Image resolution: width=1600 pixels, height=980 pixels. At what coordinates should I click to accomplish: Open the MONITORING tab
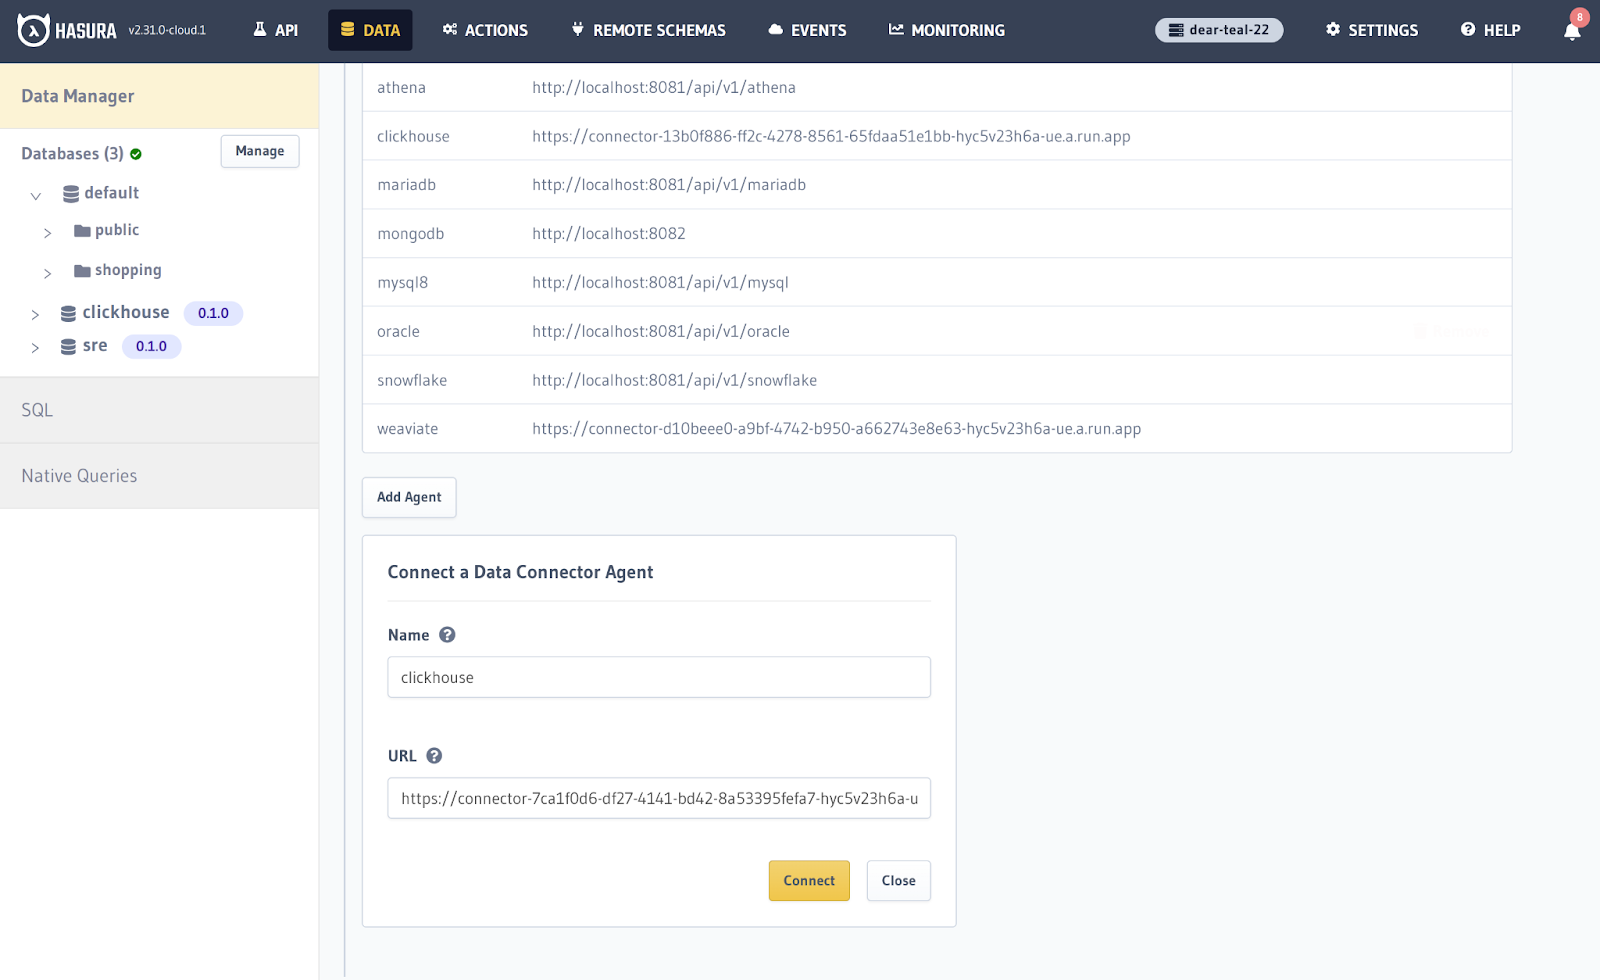pos(947,30)
